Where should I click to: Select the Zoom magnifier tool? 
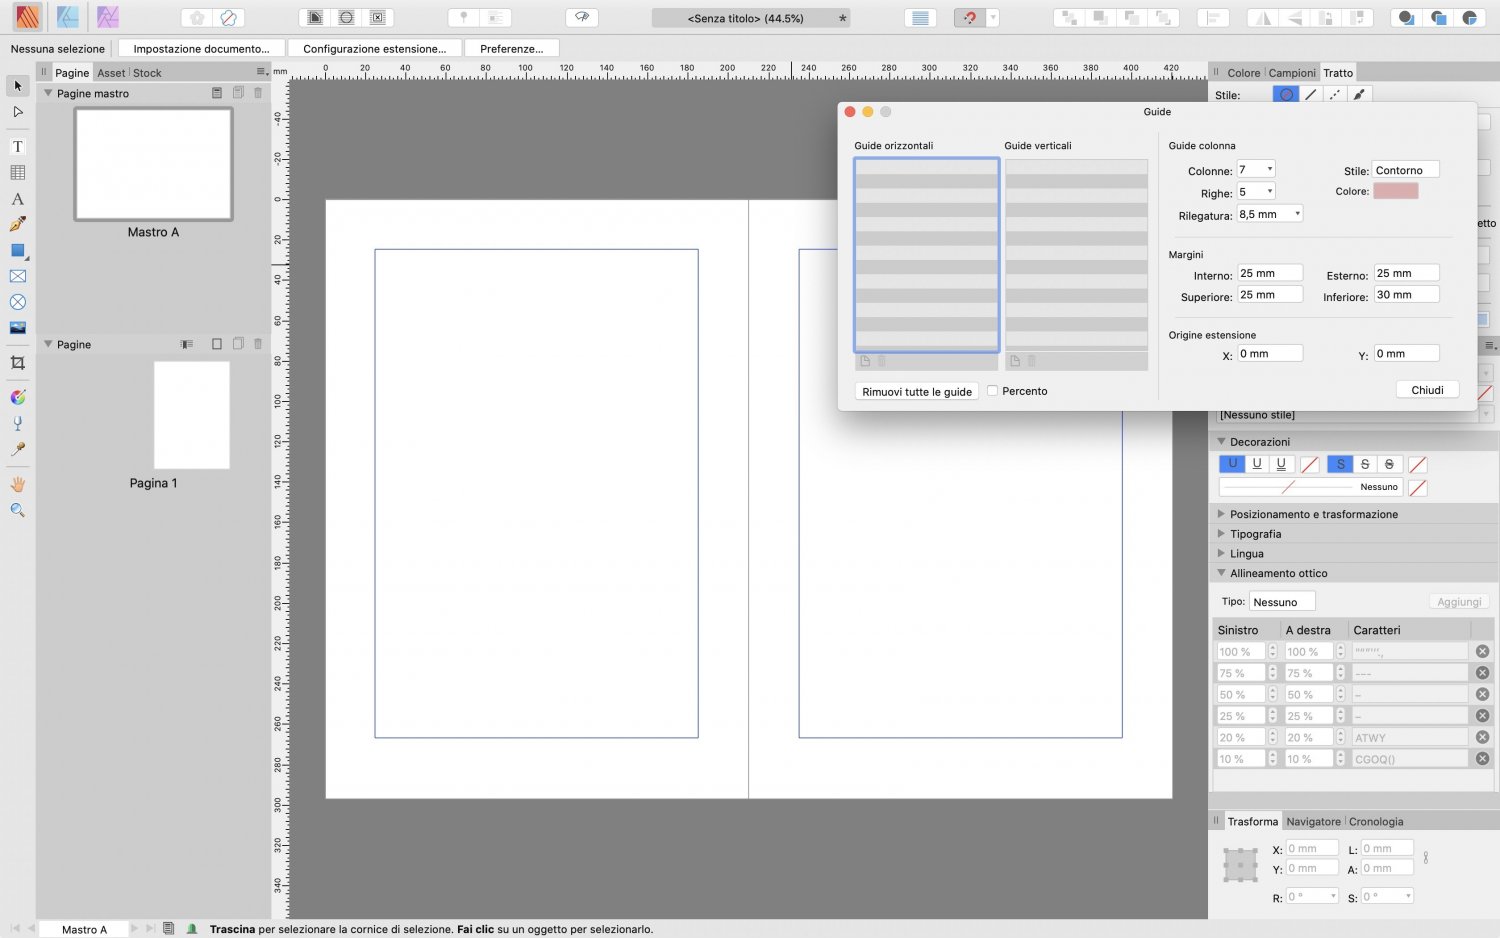pyautogui.click(x=17, y=510)
